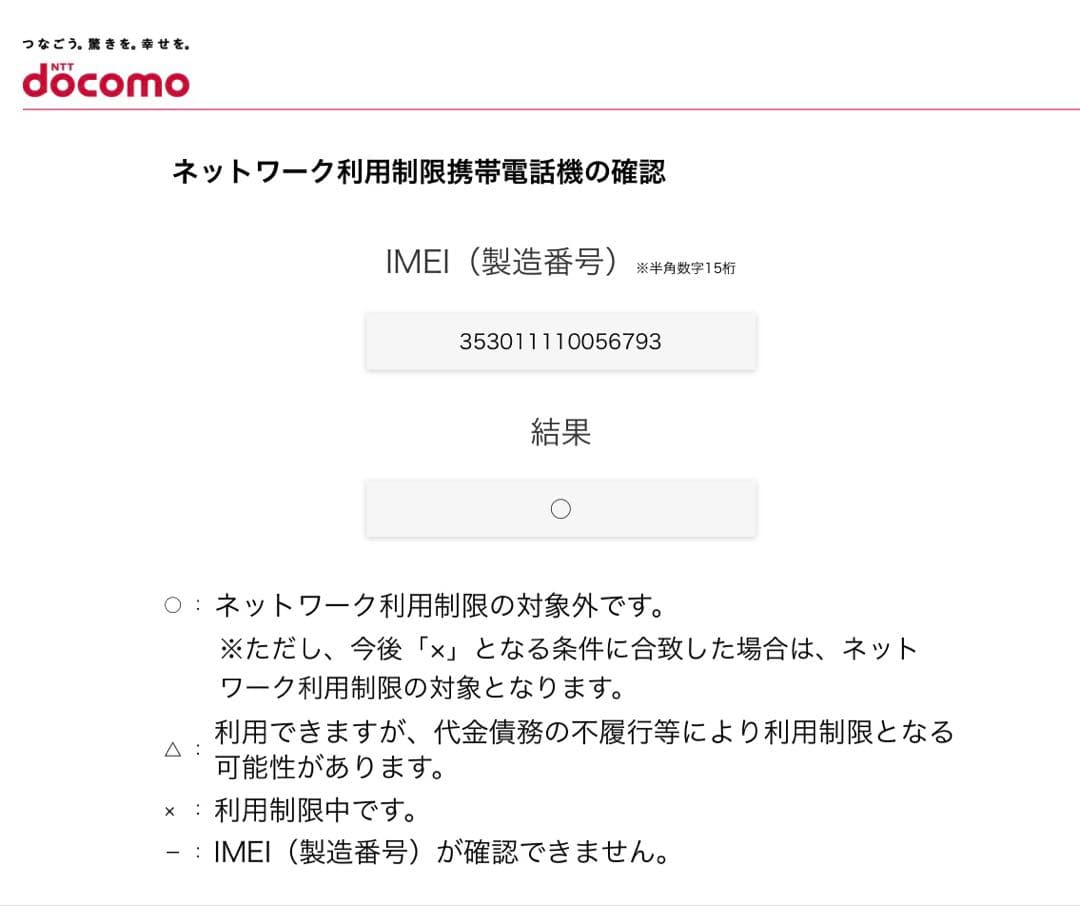Click the − legend symbol
Screen dimensions: 1080x906
click(172, 853)
